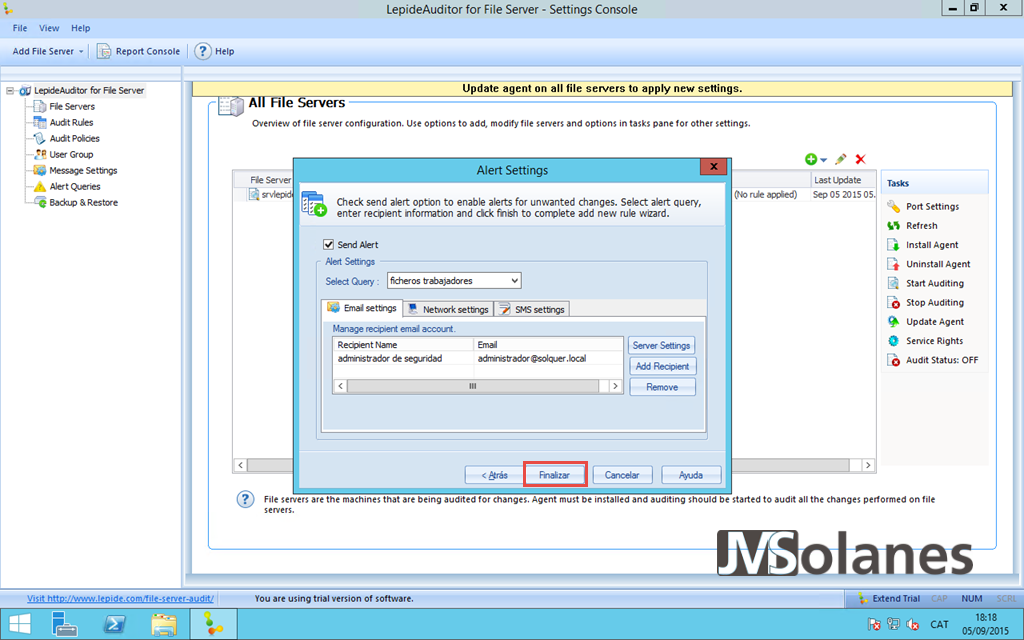The height and width of the screenshot is (640, 1024).
Task: Click the Finalizar button
Action: (x=554, y=475)
